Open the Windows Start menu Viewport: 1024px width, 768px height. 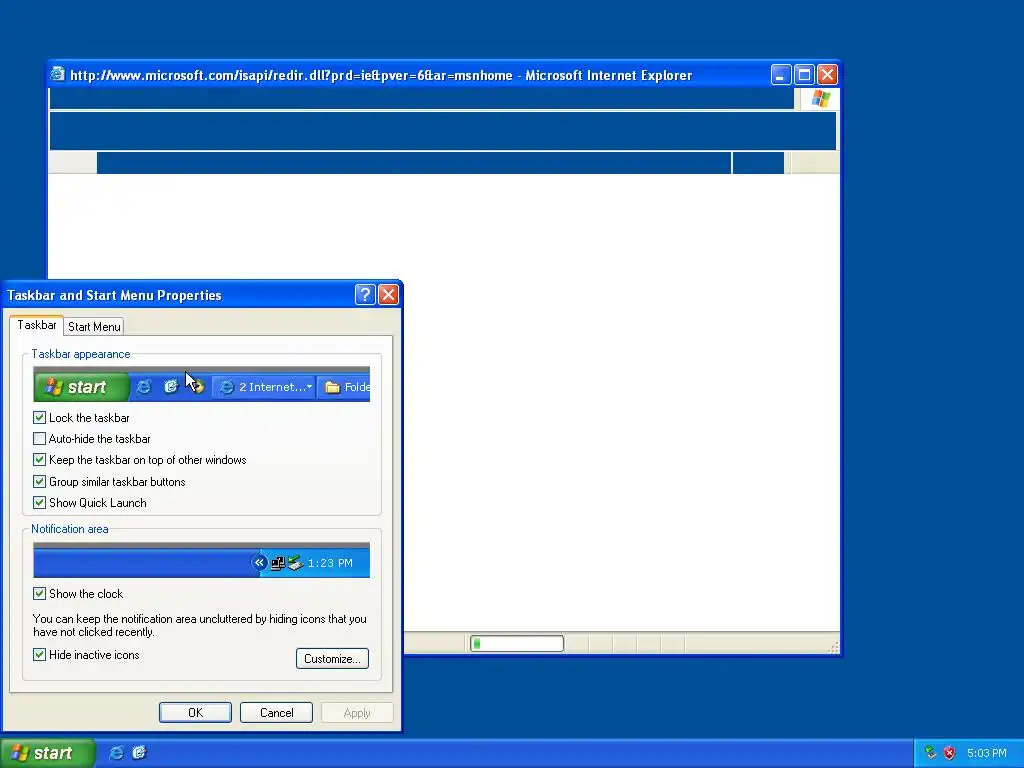(47, 753)
